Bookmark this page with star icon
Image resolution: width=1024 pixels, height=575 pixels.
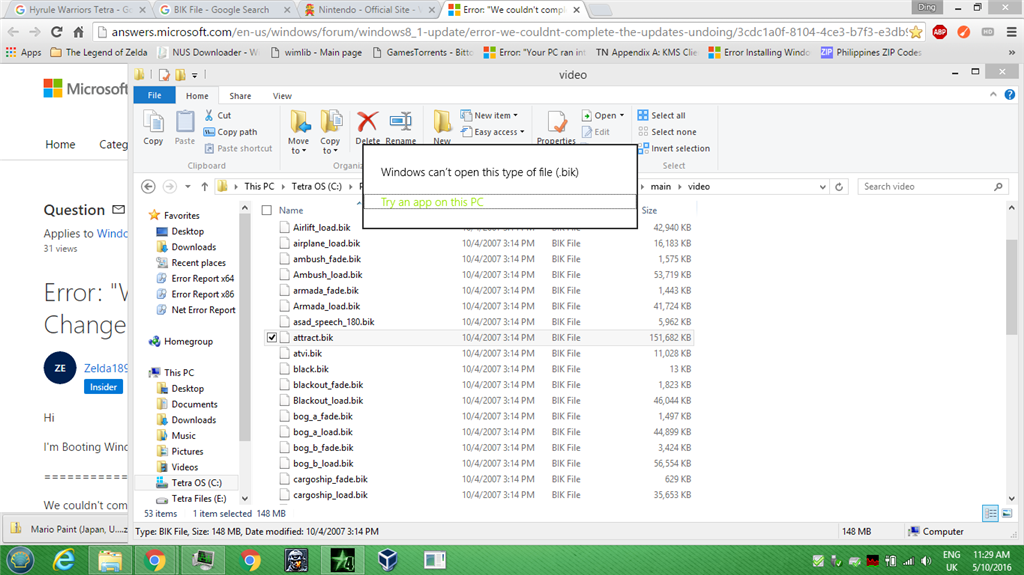click(x=916, y=32)
